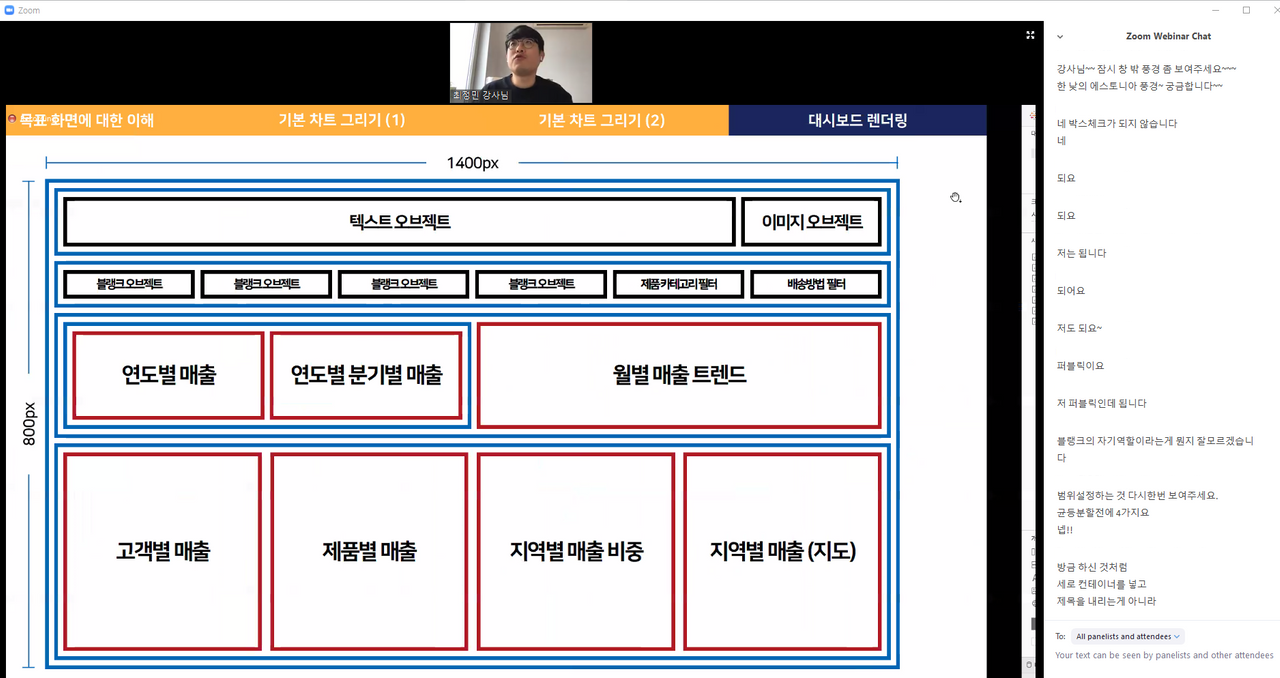
Task: Maximize the Zoom window
Action: (1246, 10)
